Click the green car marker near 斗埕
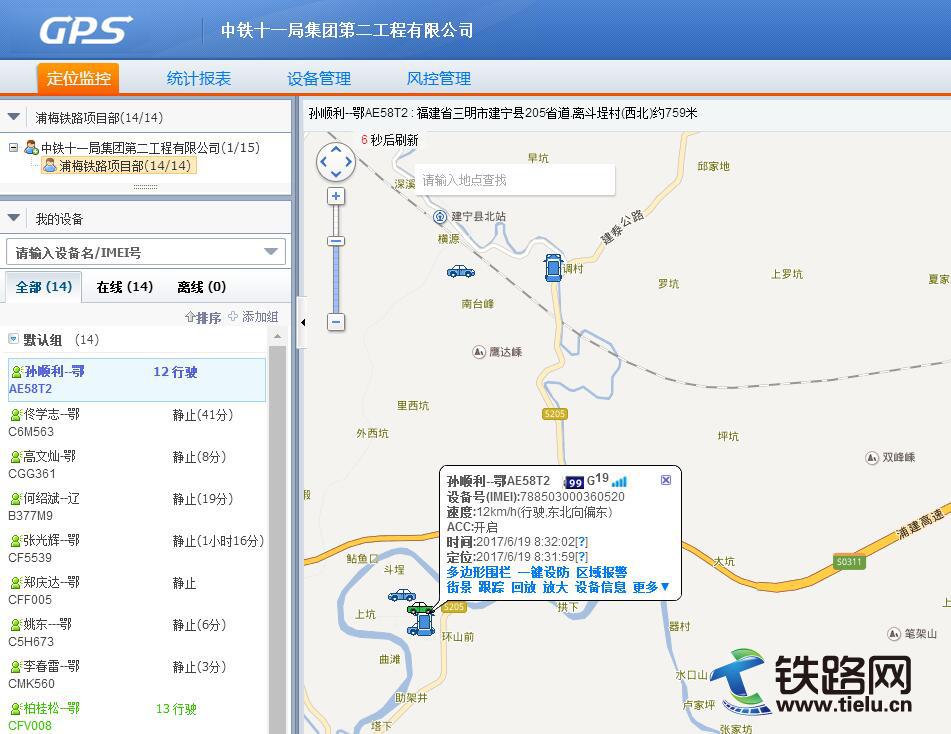Image resolution: width=951 pixels, height=734 pixels. coord(420,607)
